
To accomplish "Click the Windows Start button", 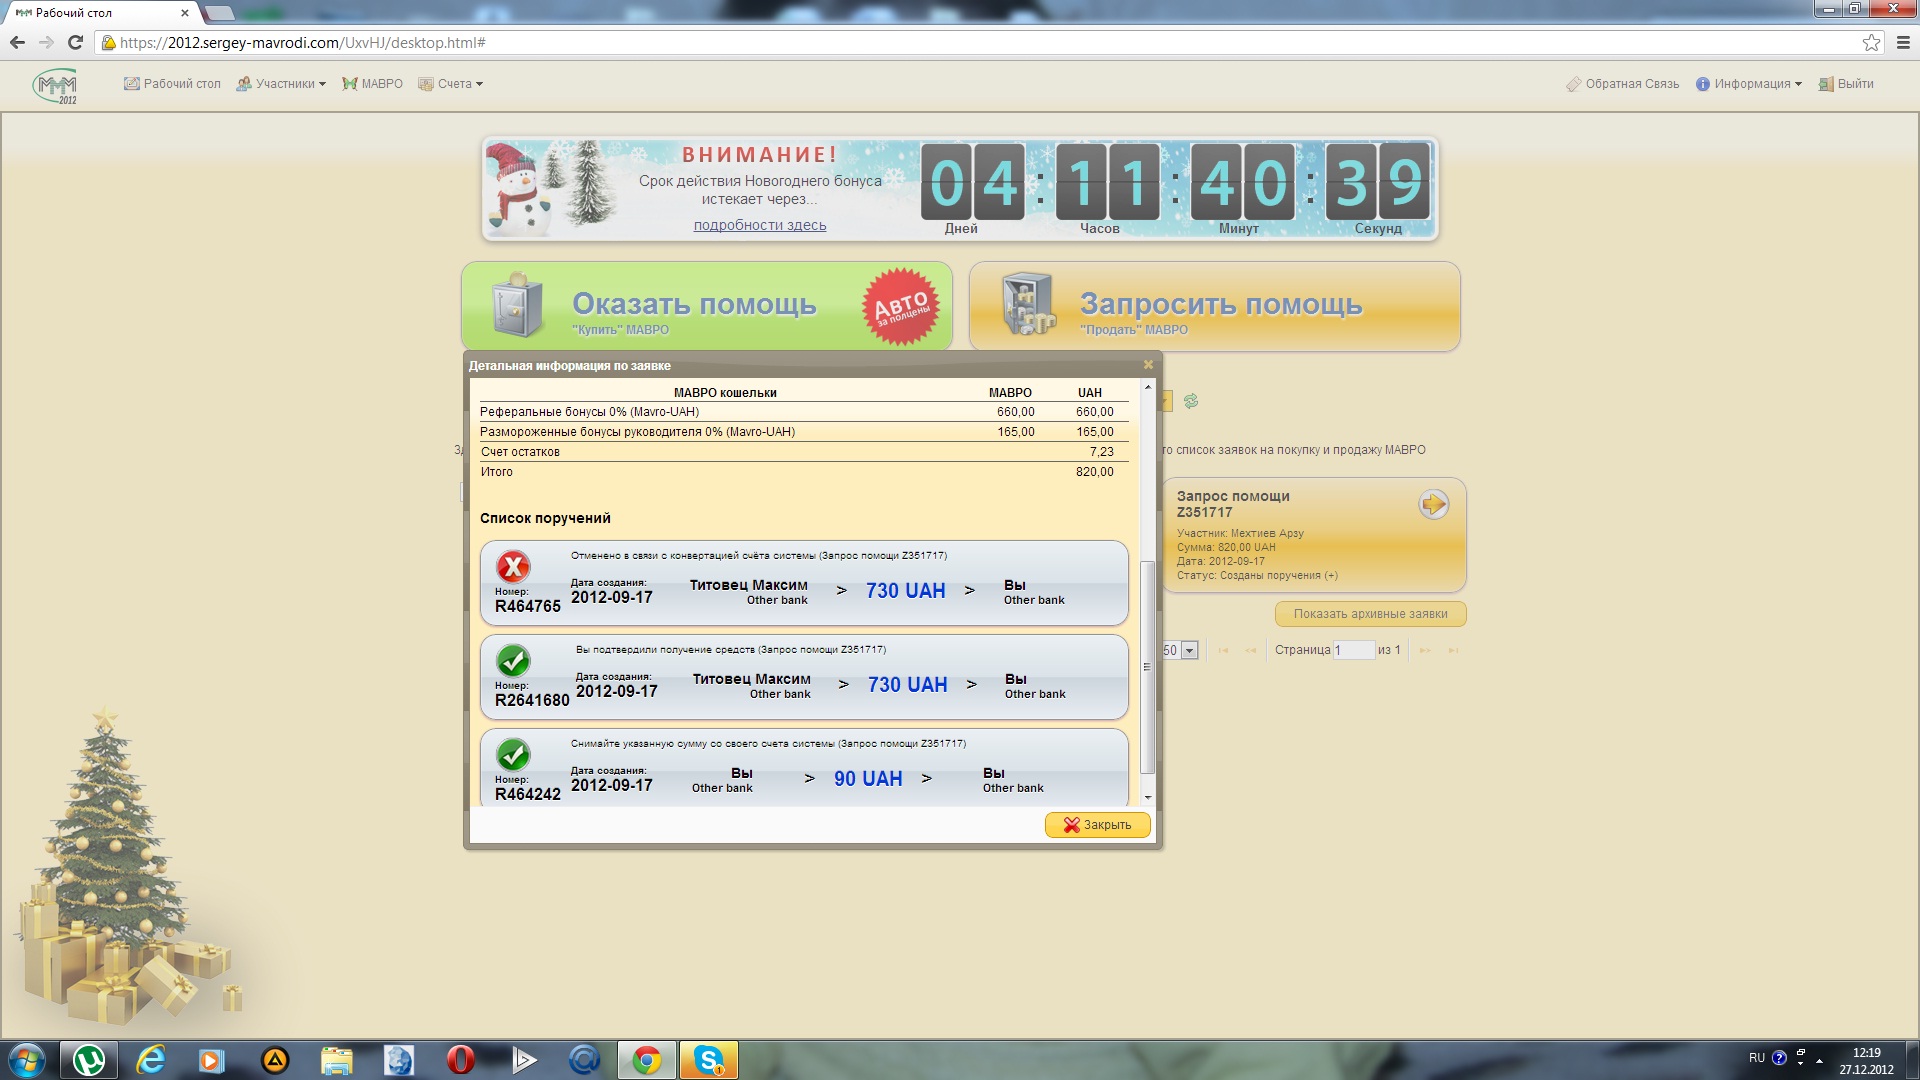I will (x=27, y=1059).
